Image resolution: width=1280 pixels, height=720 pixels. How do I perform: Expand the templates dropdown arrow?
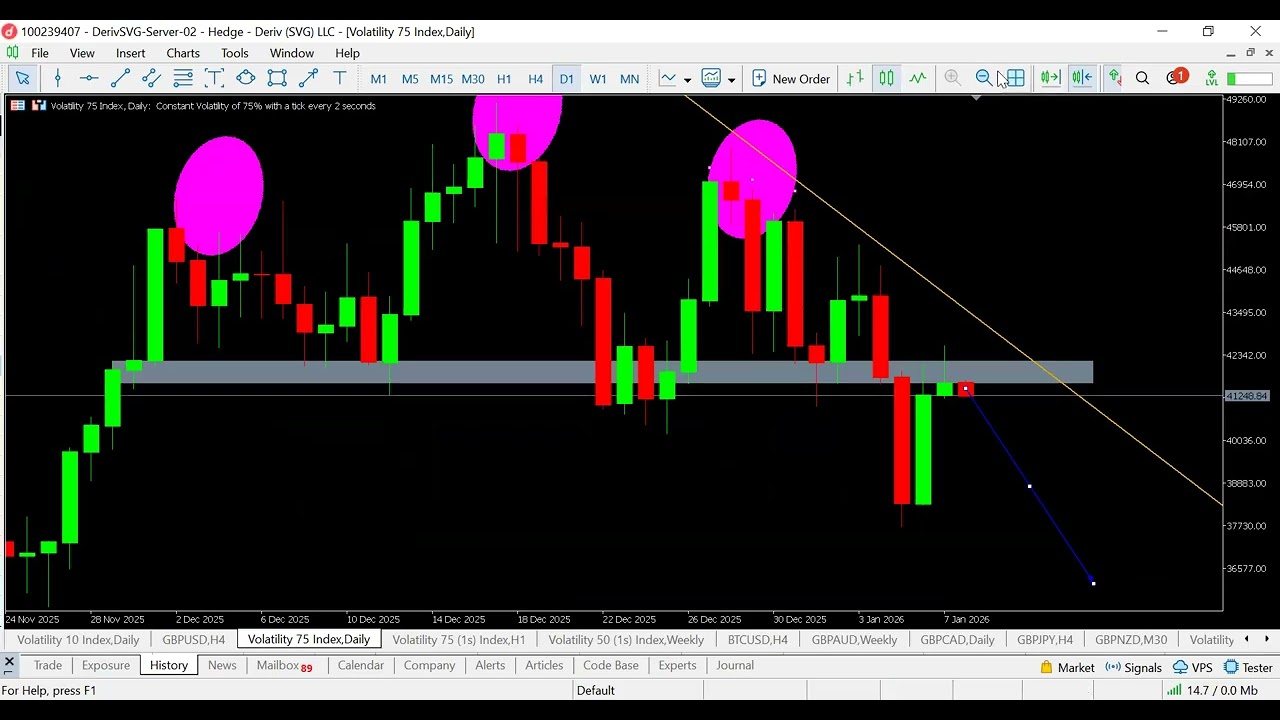pos(731,79)
